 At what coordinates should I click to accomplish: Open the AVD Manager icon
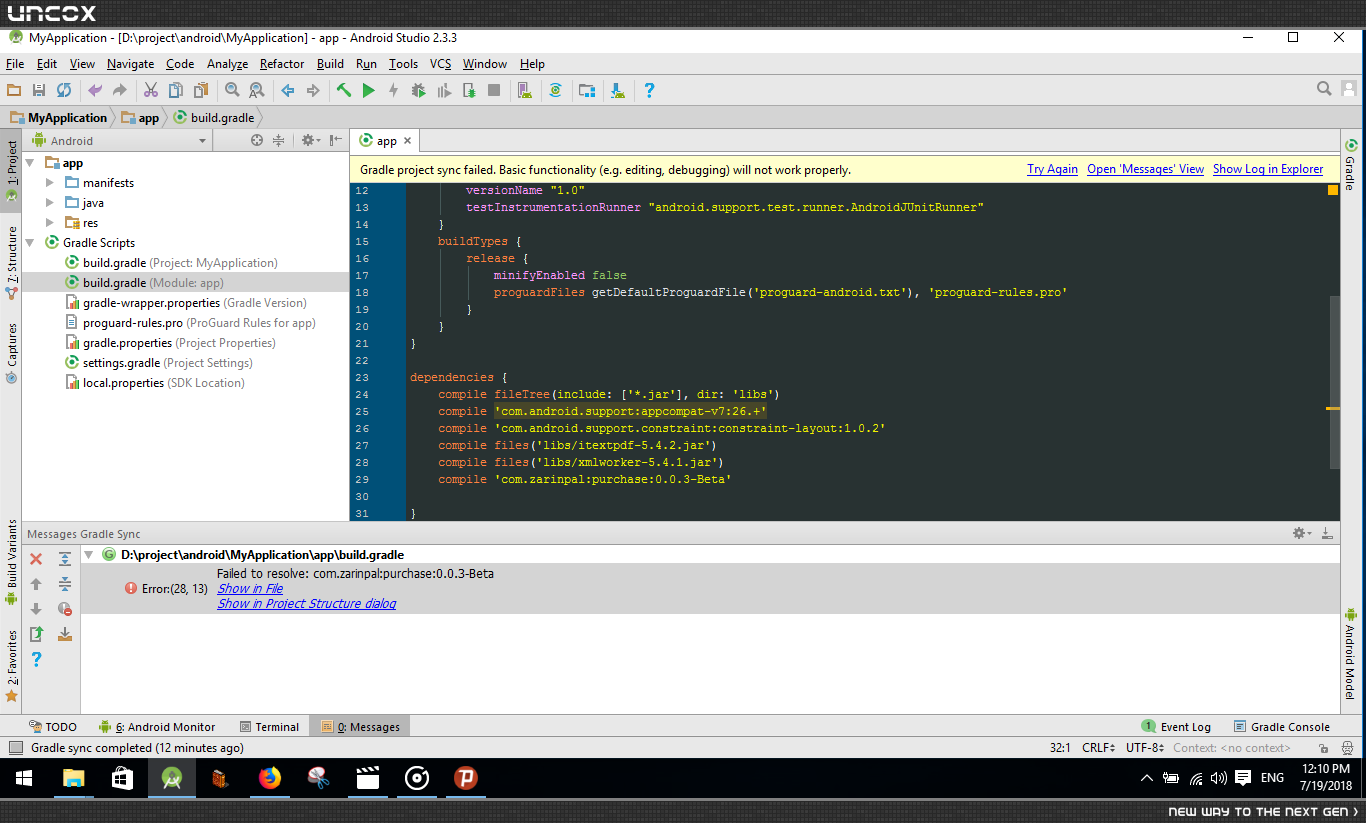click(525, 90)
